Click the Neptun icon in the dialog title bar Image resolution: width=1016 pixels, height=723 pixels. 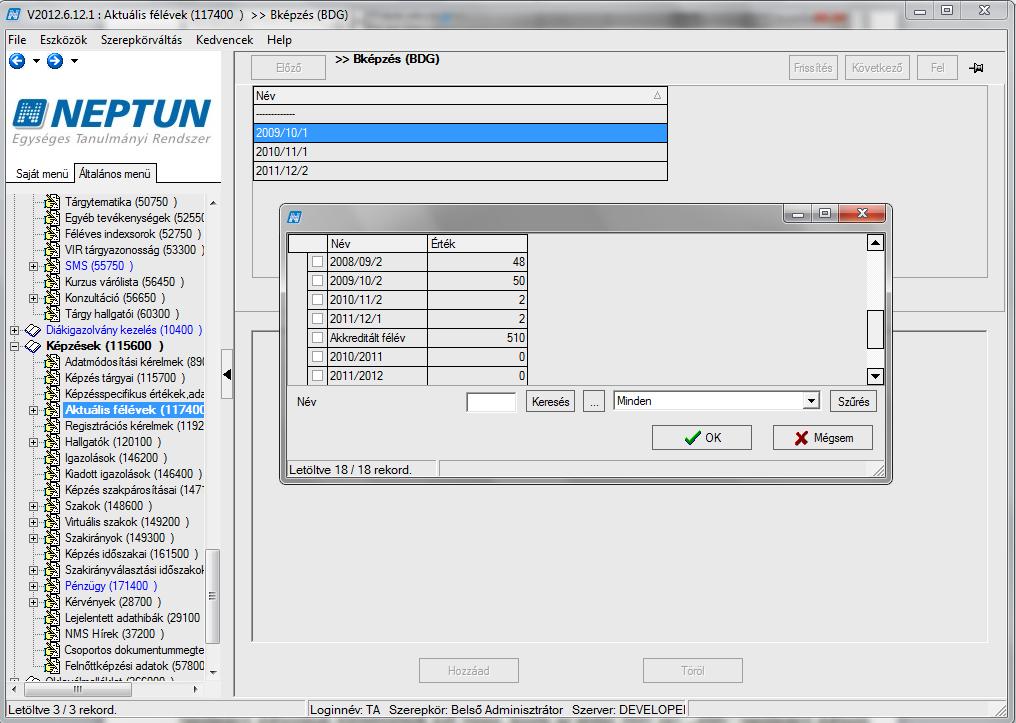click(294, 217)
